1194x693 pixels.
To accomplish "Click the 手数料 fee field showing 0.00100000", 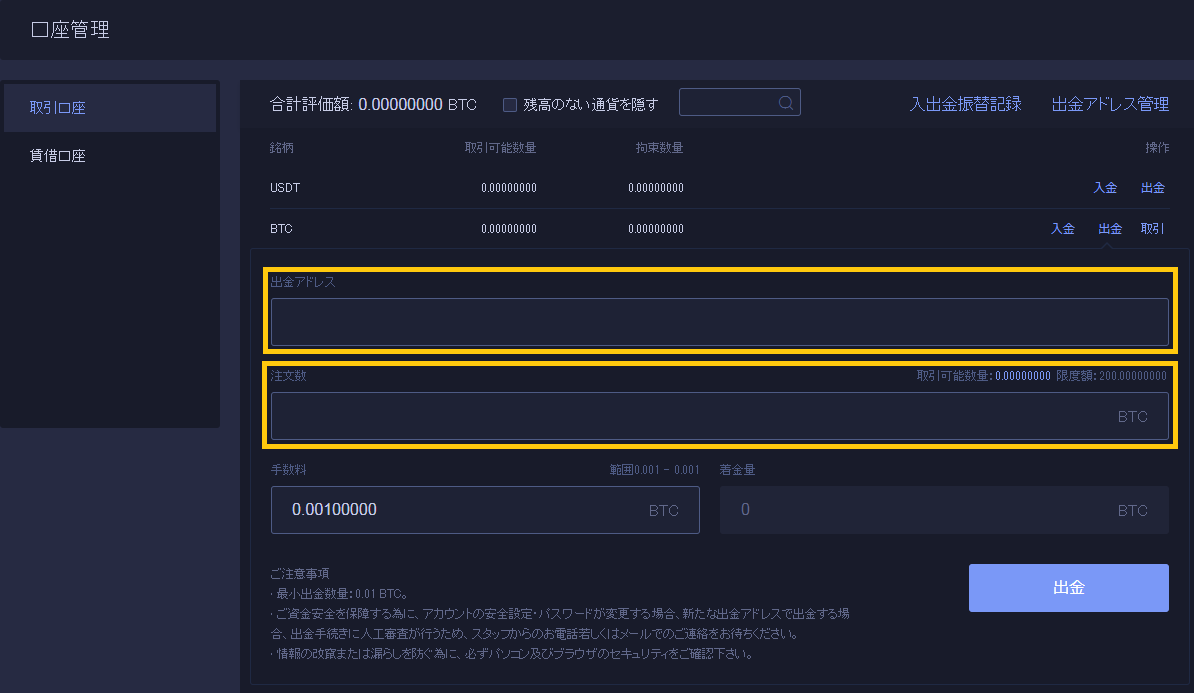I will tap(460, 510).
